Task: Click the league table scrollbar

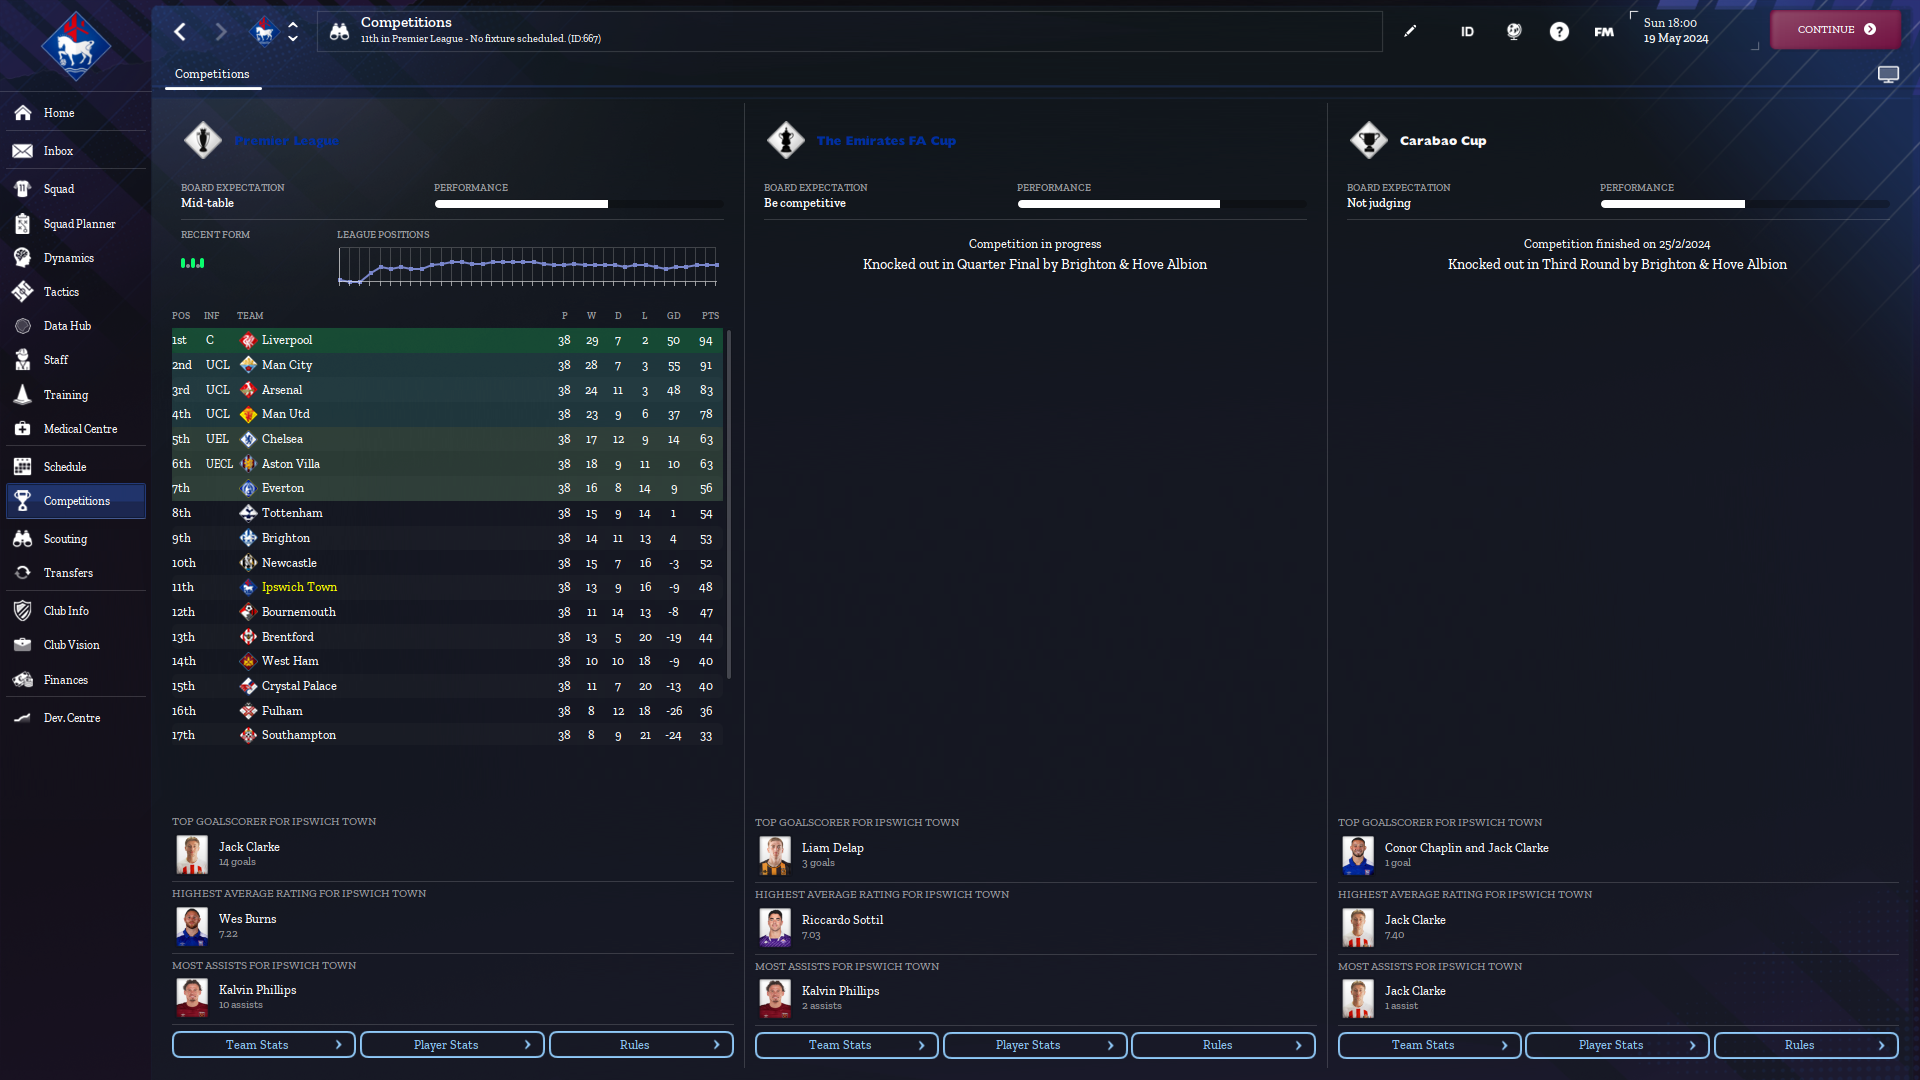Action: (729, 504)
